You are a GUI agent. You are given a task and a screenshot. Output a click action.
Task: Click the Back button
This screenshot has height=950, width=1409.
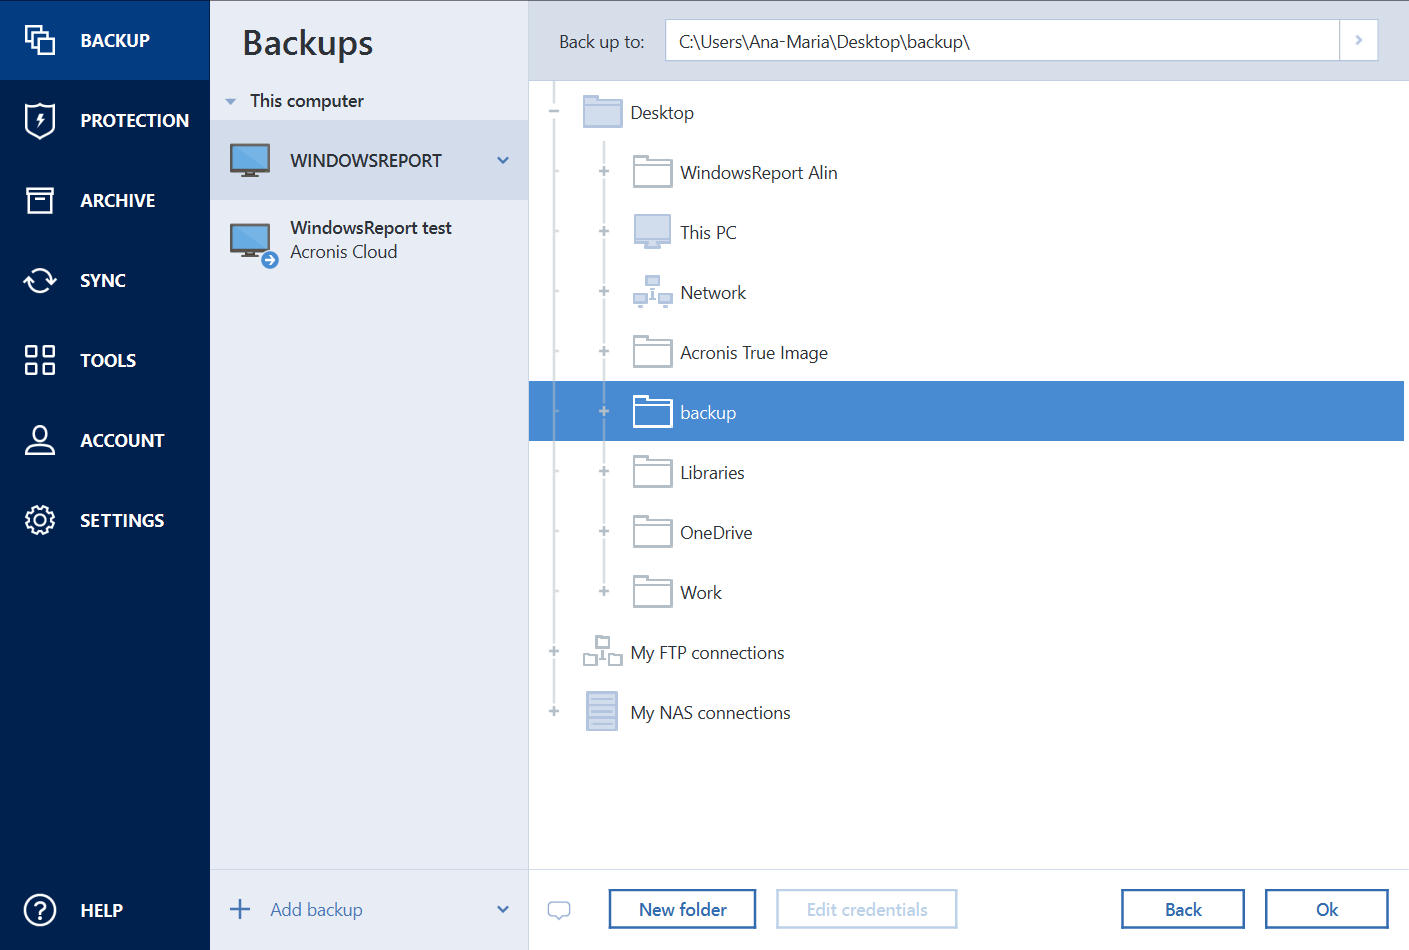(x=1183, y=909)
